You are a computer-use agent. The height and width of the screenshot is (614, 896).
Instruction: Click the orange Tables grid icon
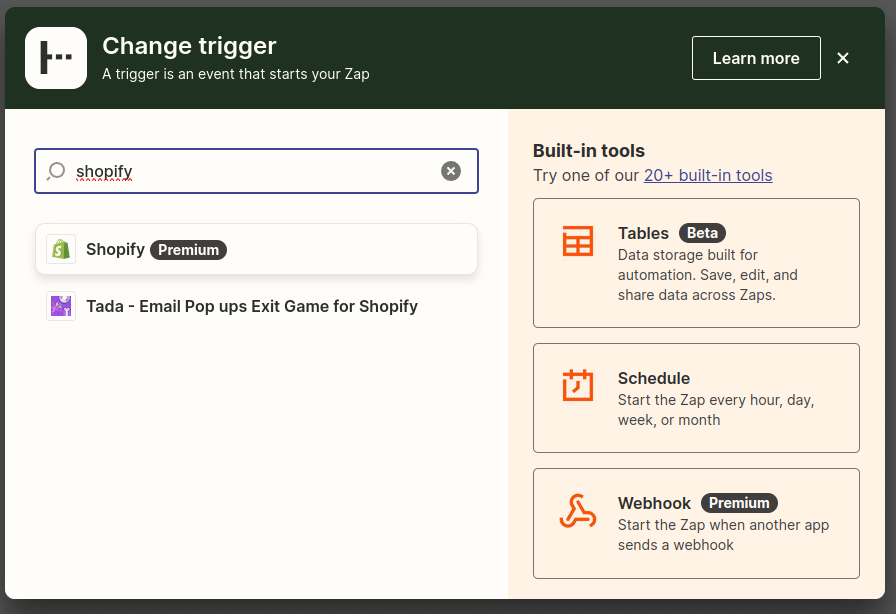[x=578, y=241]
